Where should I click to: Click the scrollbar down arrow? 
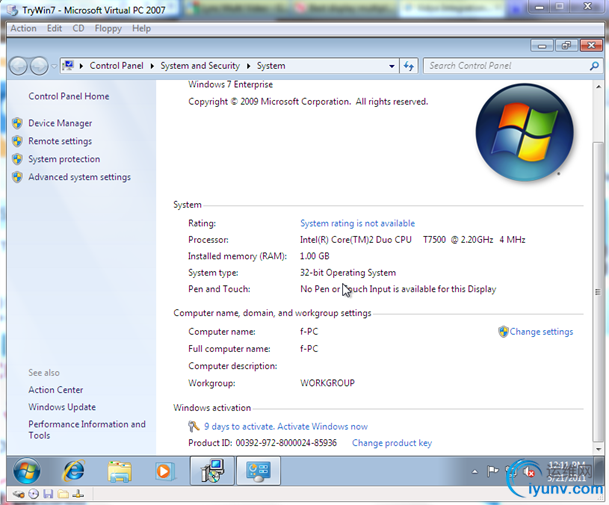click(x=598, y=449)
